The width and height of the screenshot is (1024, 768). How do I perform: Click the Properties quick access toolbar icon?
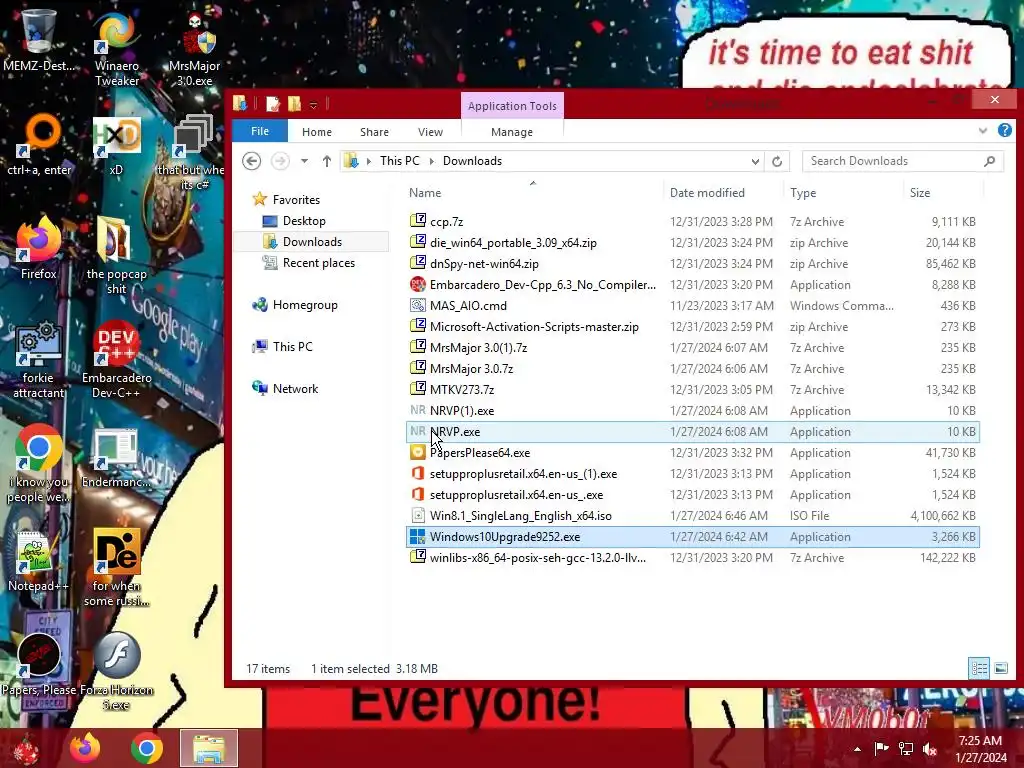pyautogui.click(x=273, y=104)
